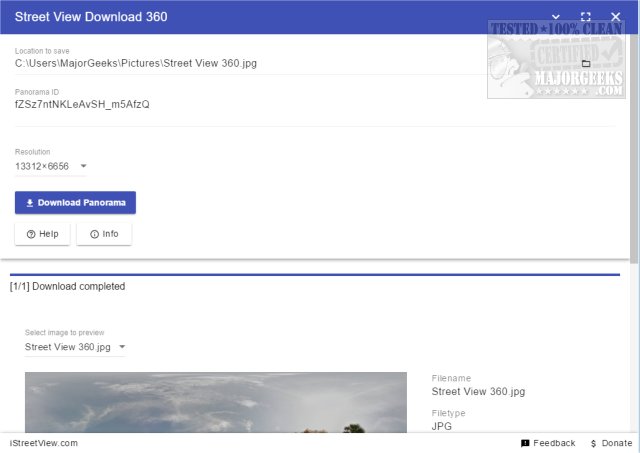Open the iStreetView.com link
The height and width of the screenshot is (453, 640).
tap(44, 443)
